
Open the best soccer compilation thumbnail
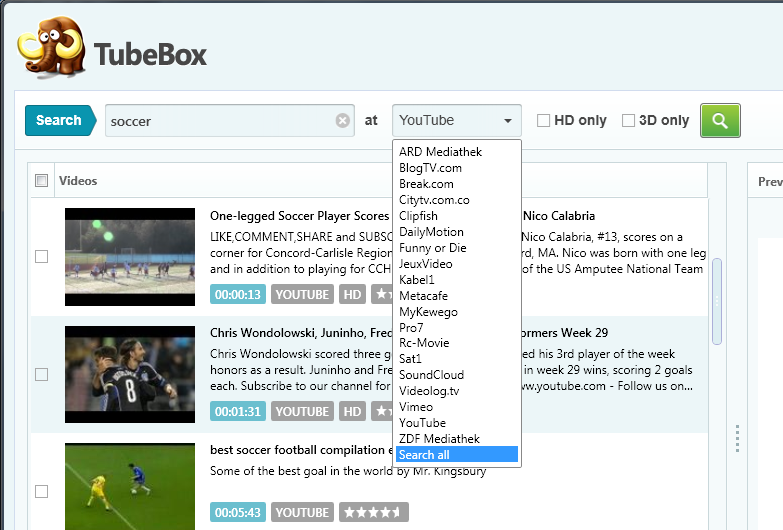(x=130, y=485)
